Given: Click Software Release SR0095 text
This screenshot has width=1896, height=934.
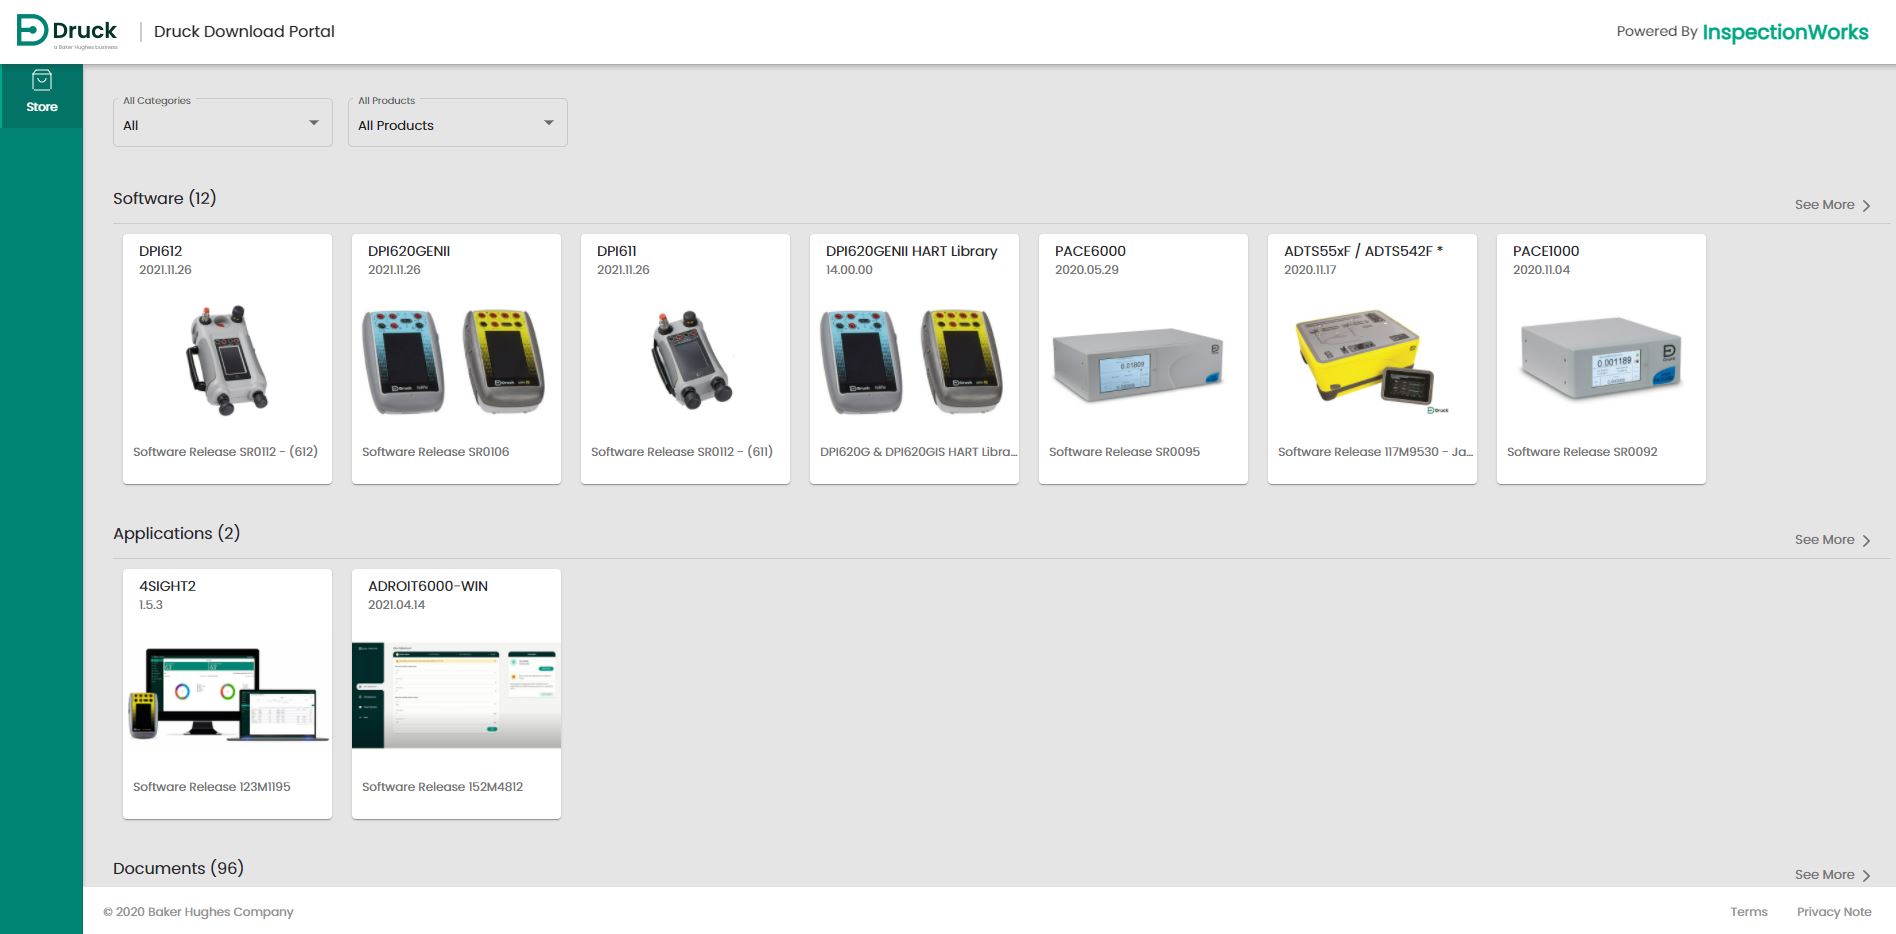Looking at the screenshot, I should pos(1124,452).
